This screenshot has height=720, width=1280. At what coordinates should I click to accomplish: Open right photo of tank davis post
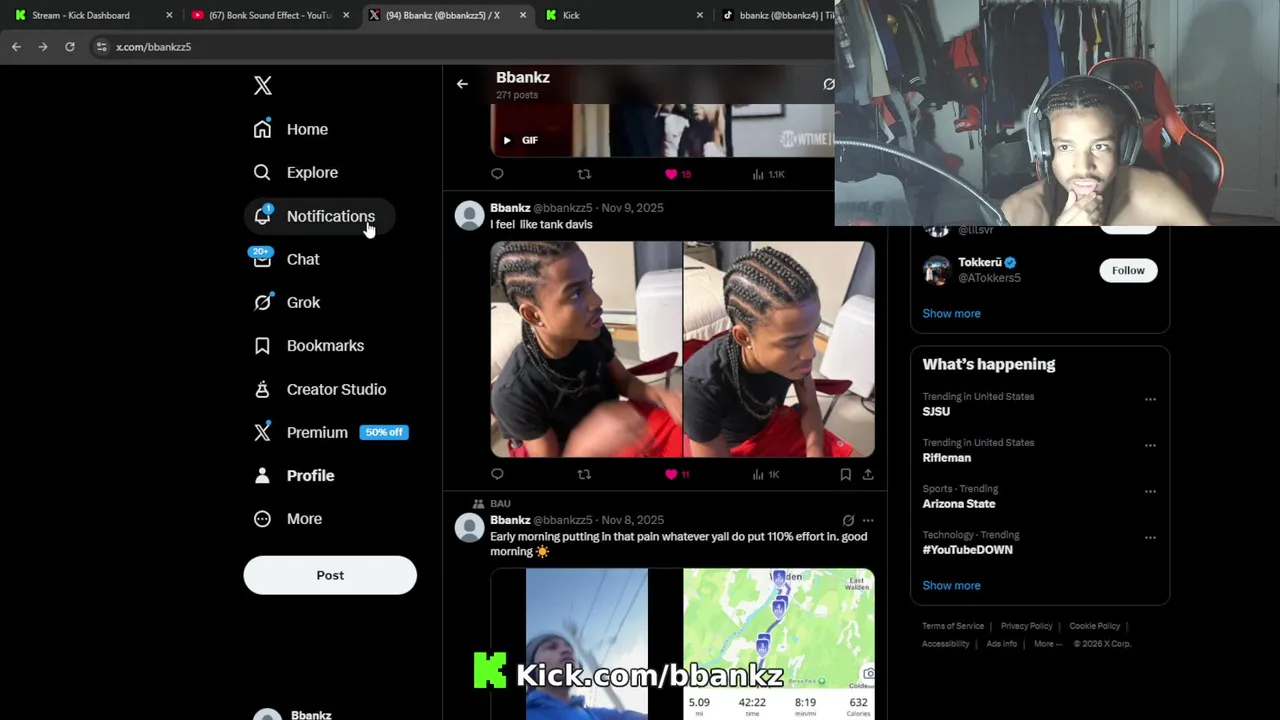point(779,349)
